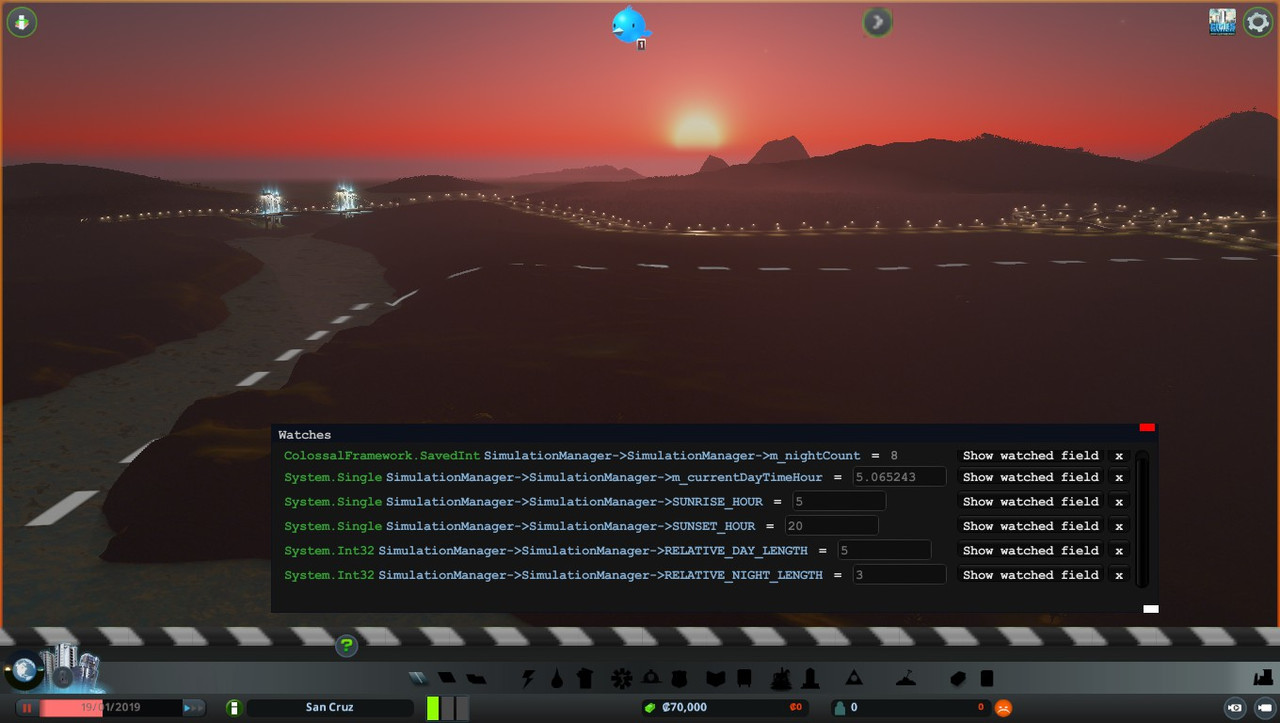Image resolution: width=1280 pixels, height=723 pixels.
Task: Open the Public Transport menu
Action: (744, 679)
